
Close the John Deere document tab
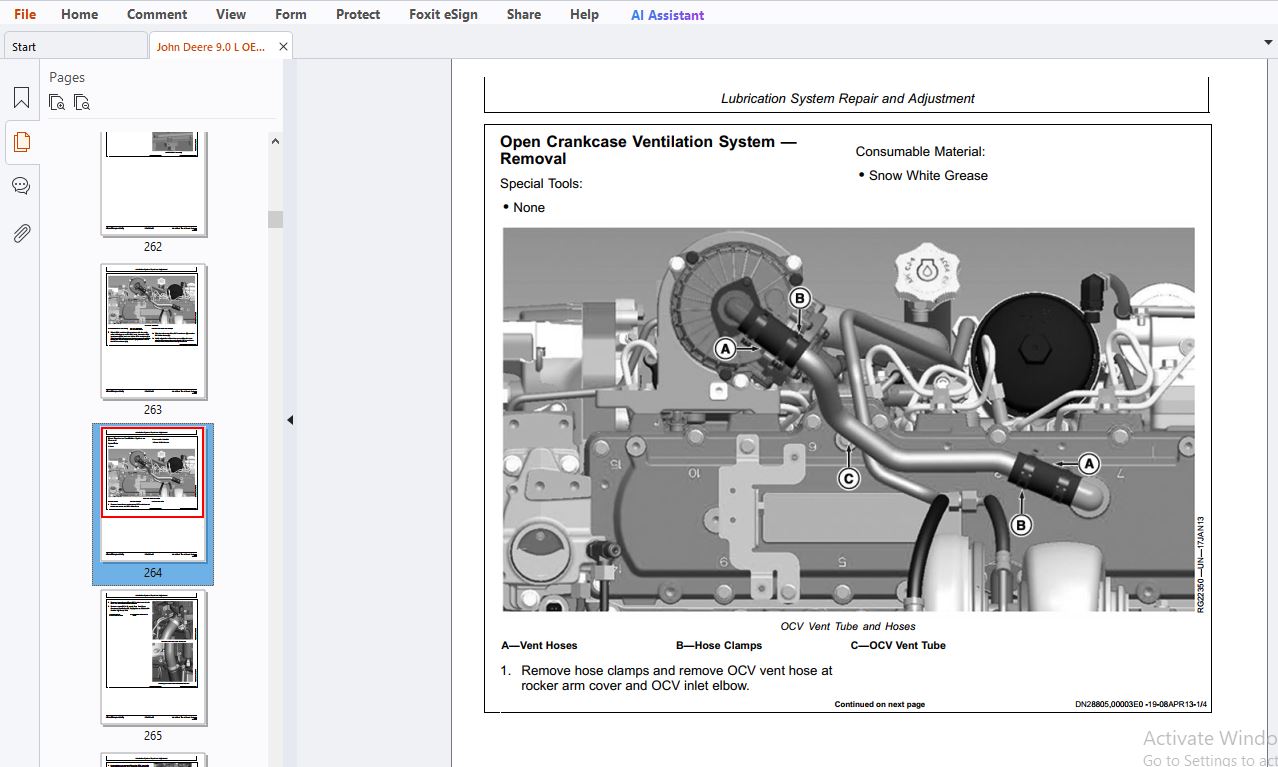click(x=284, y=46)
